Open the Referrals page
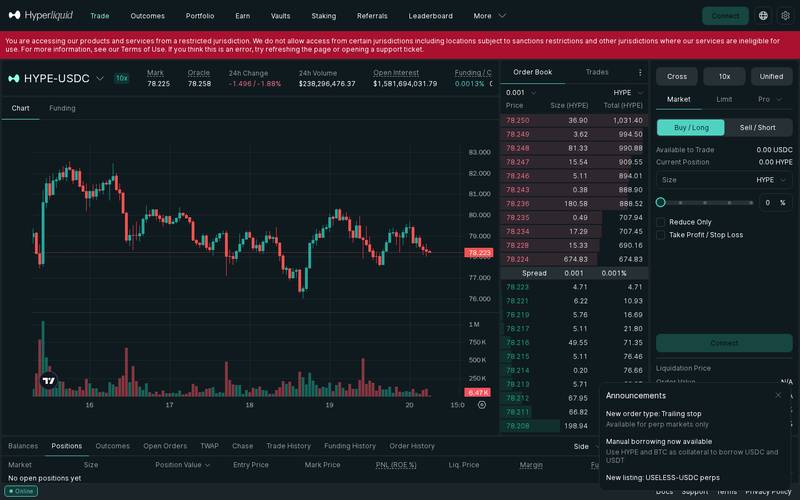The width and height of the screenshot is (800, 500). [372, 16]
